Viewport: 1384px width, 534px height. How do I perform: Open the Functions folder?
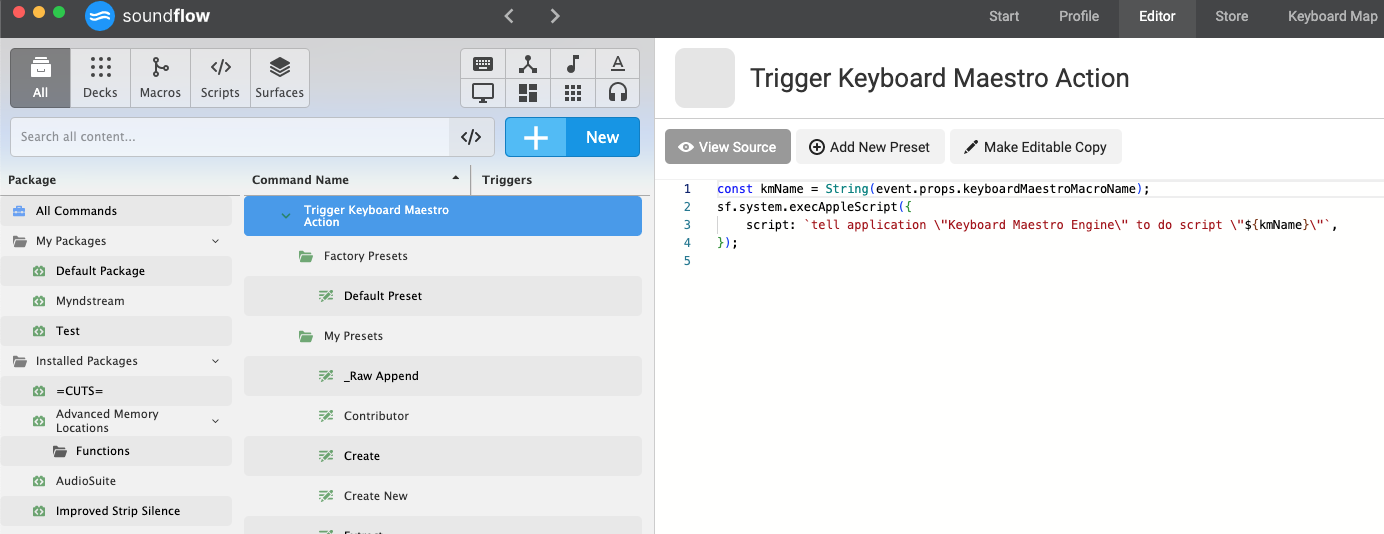point(116,451)
